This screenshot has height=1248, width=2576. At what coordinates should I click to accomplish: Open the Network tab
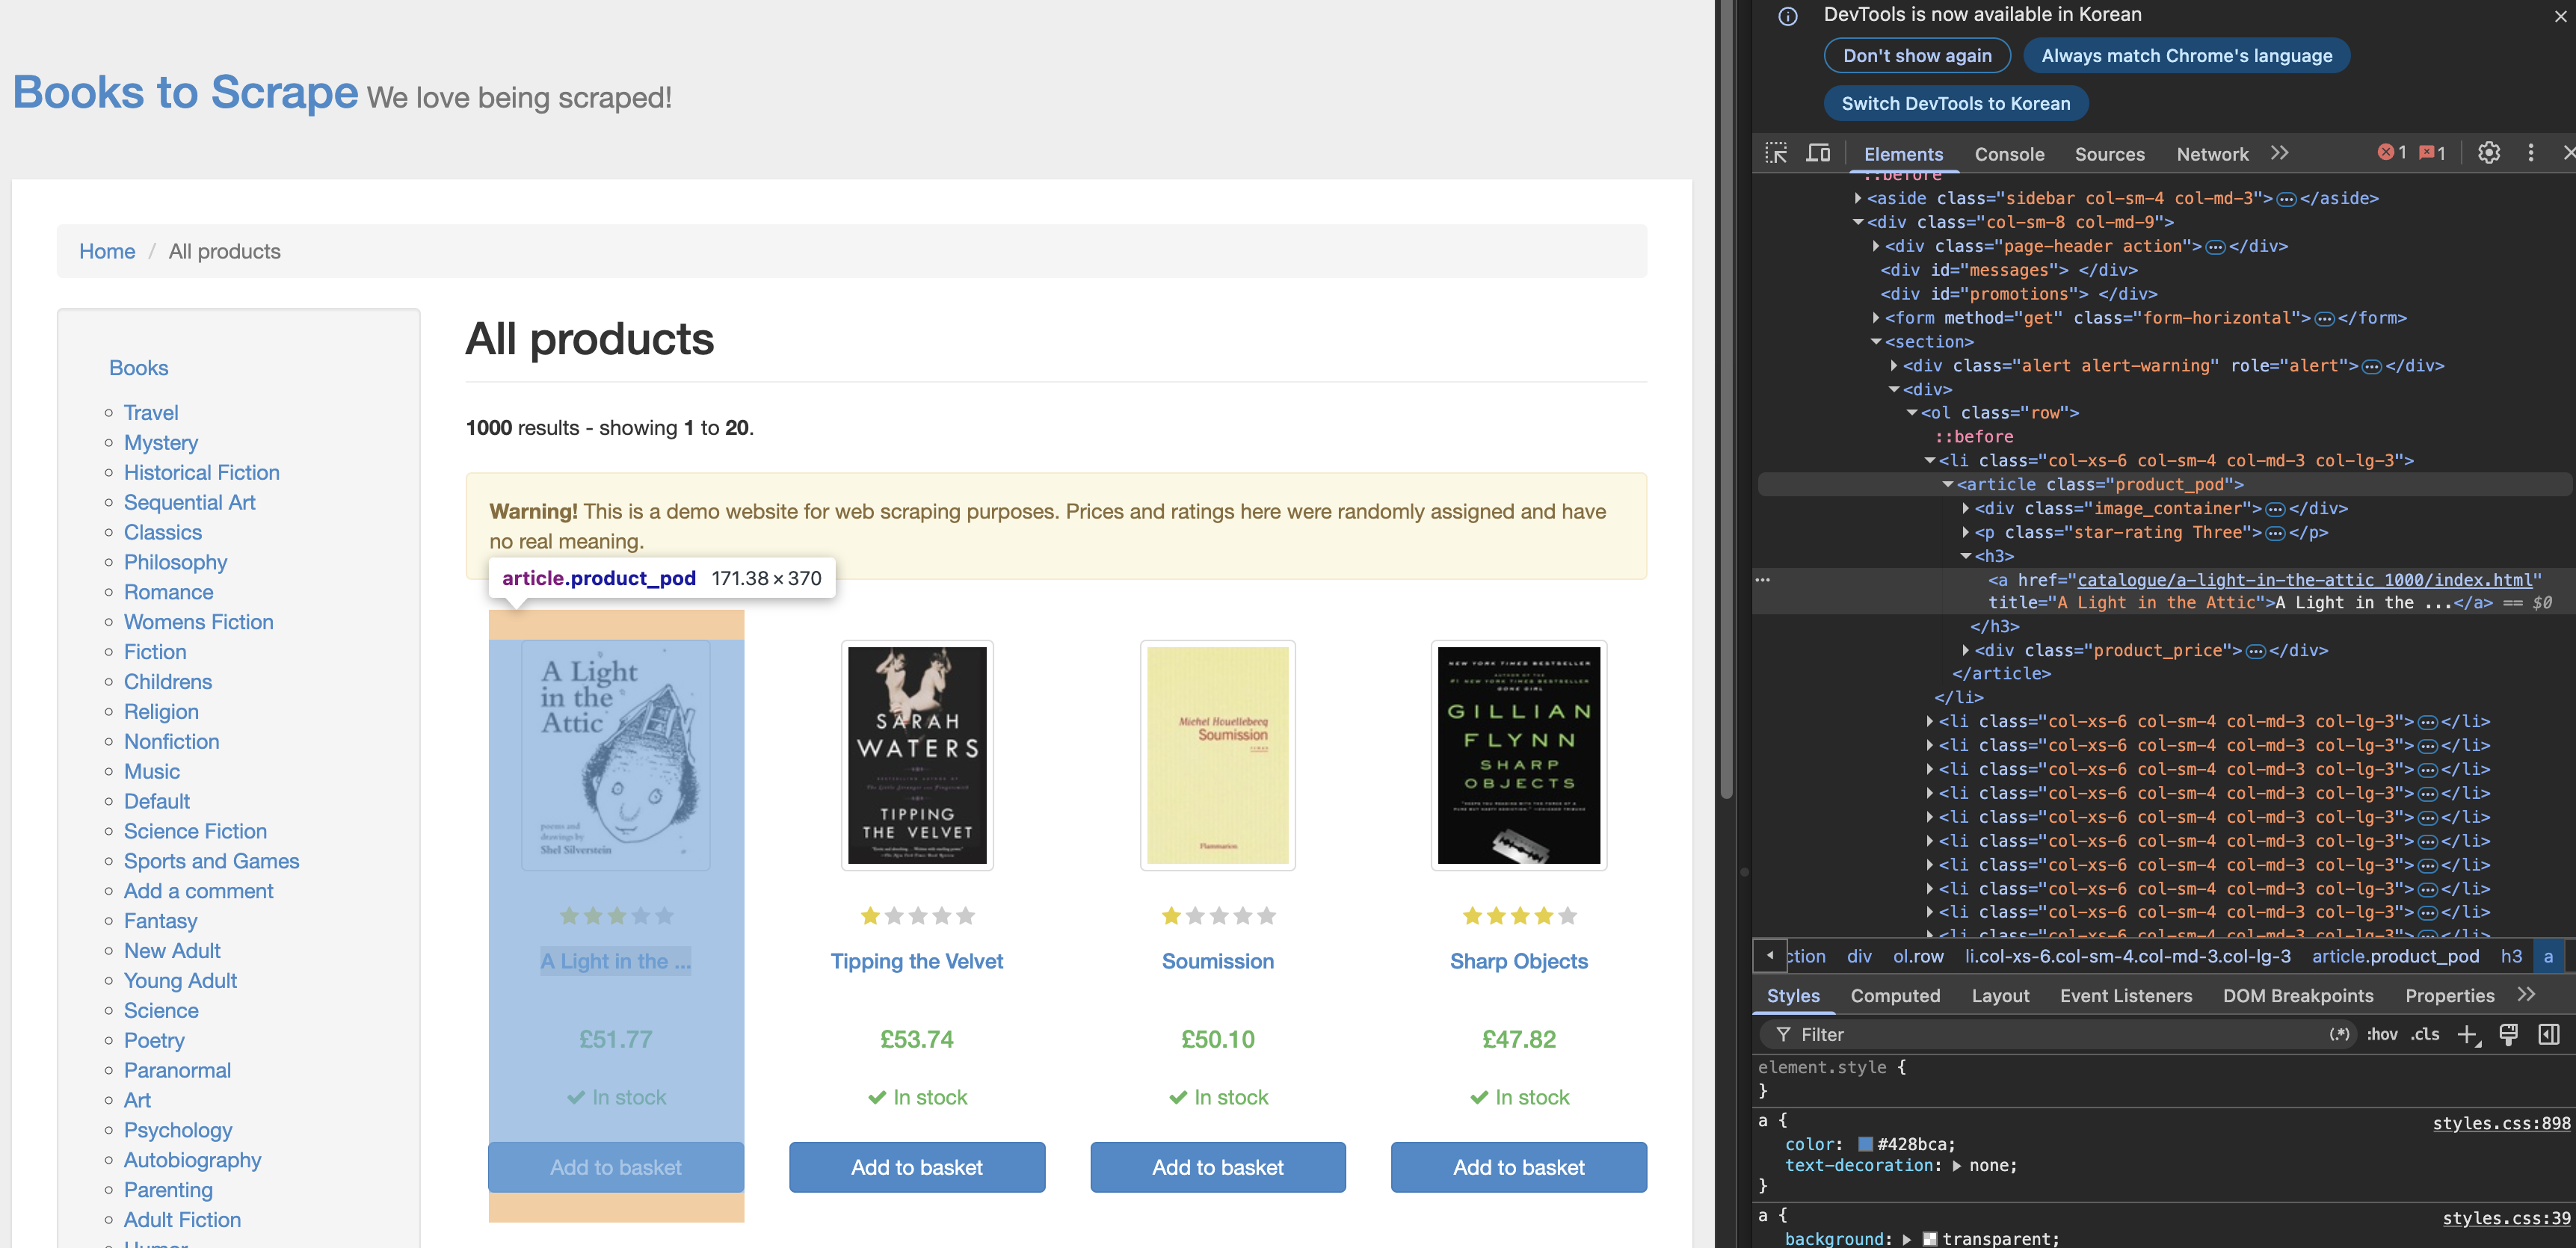pyautogui.click(x=2212, y=154)
